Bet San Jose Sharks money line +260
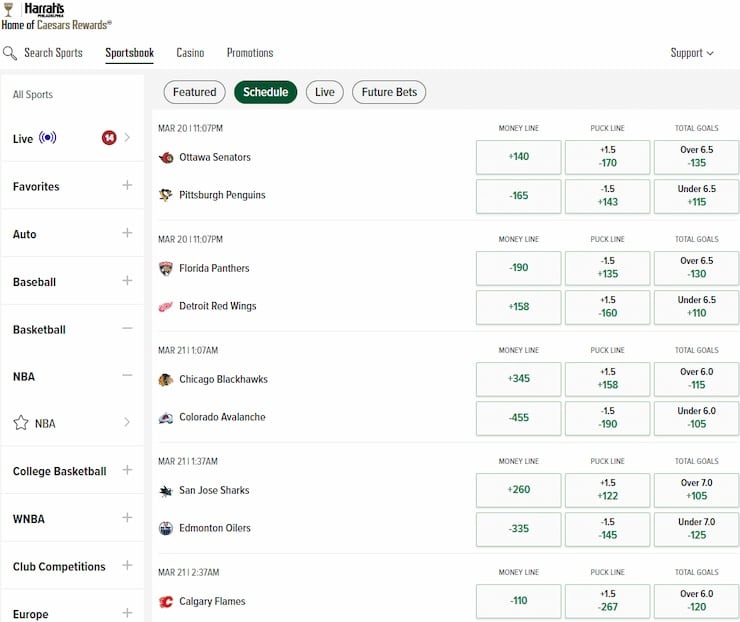 518,490
